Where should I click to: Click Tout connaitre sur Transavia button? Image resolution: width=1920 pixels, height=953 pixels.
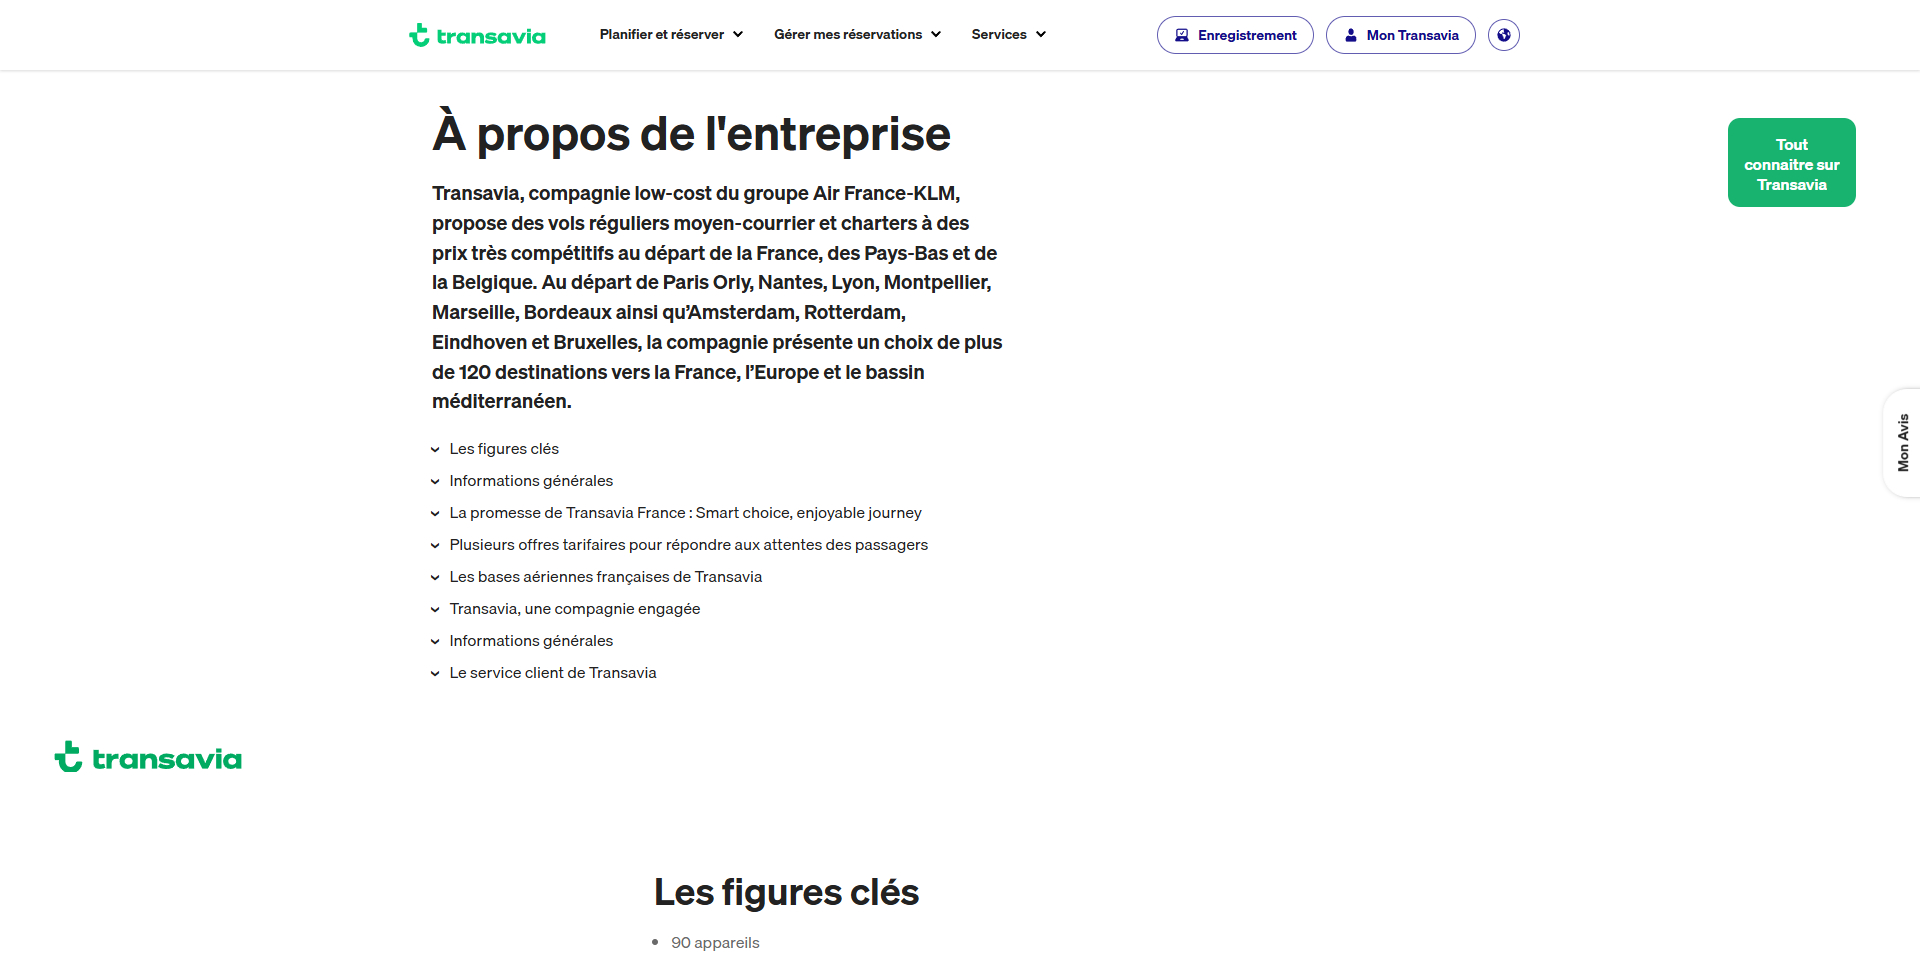1792,163
